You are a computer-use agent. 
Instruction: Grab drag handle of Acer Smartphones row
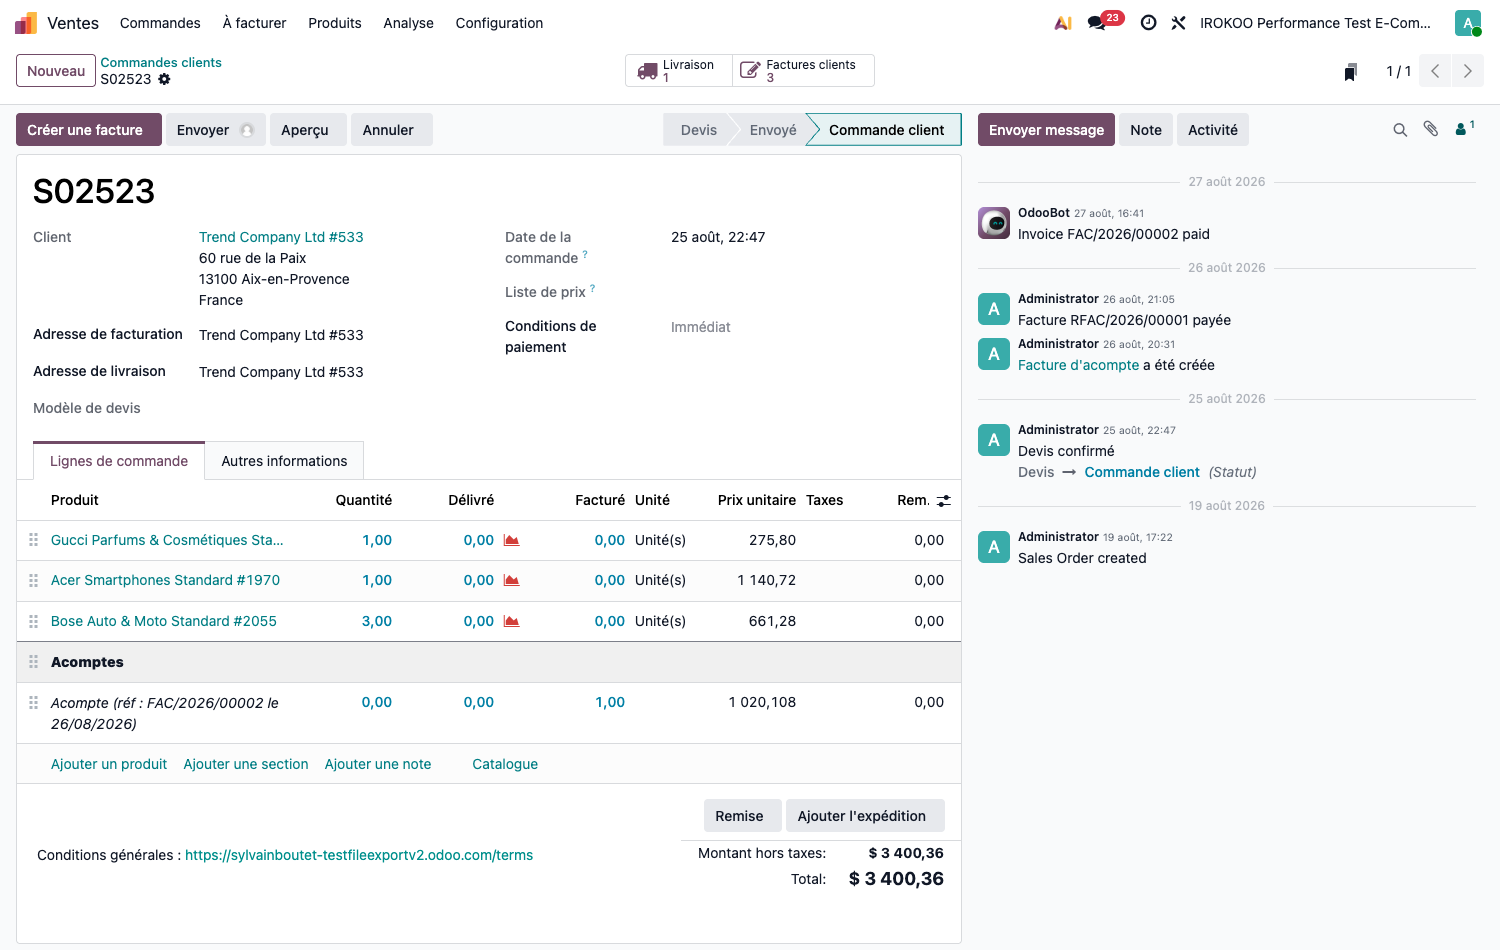(34, 580)
